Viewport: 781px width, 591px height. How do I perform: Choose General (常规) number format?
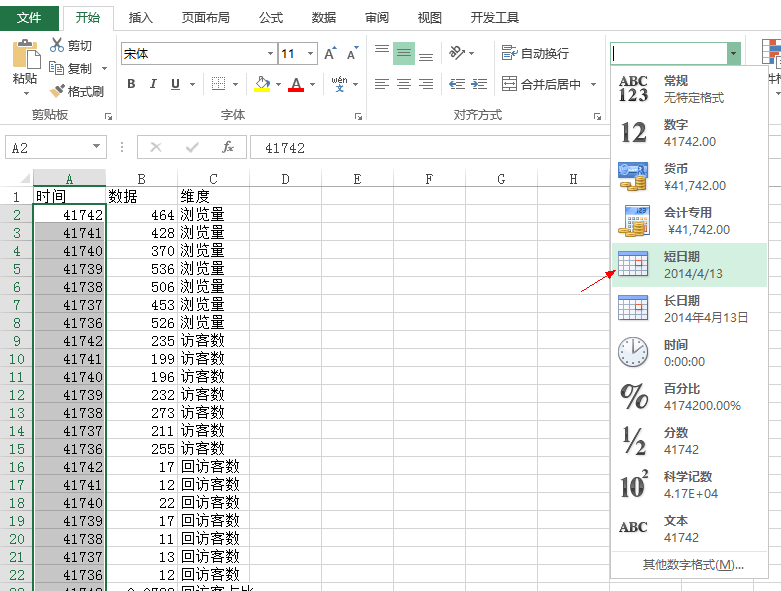coord(689,89)
